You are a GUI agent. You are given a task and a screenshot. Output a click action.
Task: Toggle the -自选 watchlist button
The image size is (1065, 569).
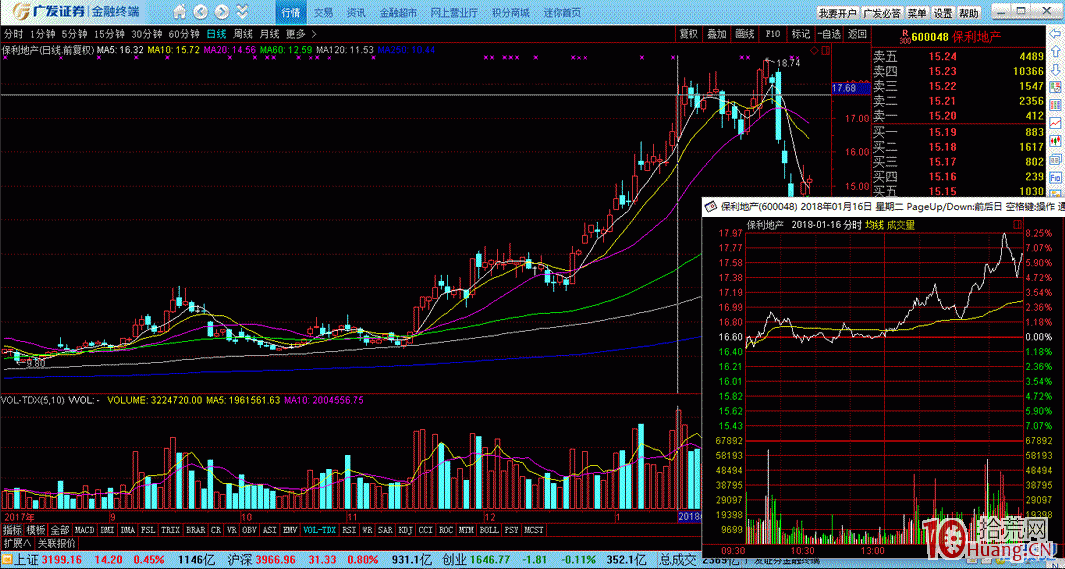coord(829,34)
